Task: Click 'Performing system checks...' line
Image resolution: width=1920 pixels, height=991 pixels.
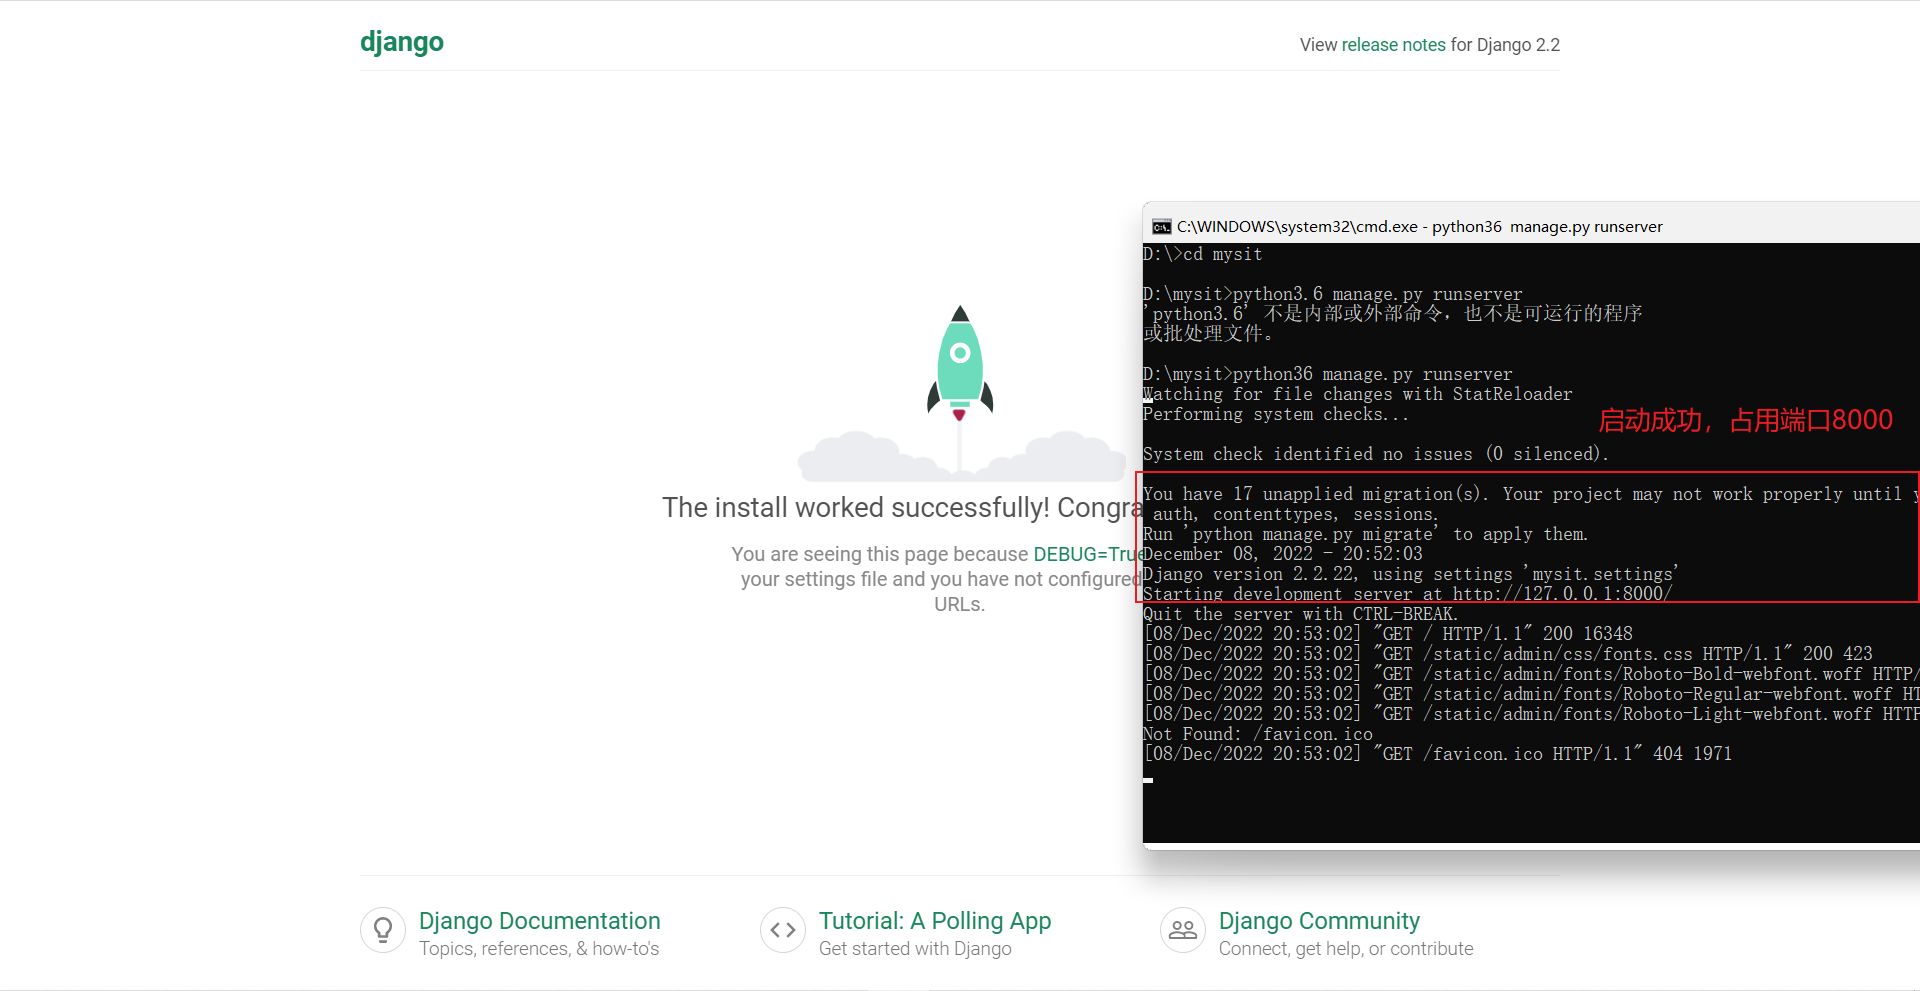Action: click(1276, 415)
